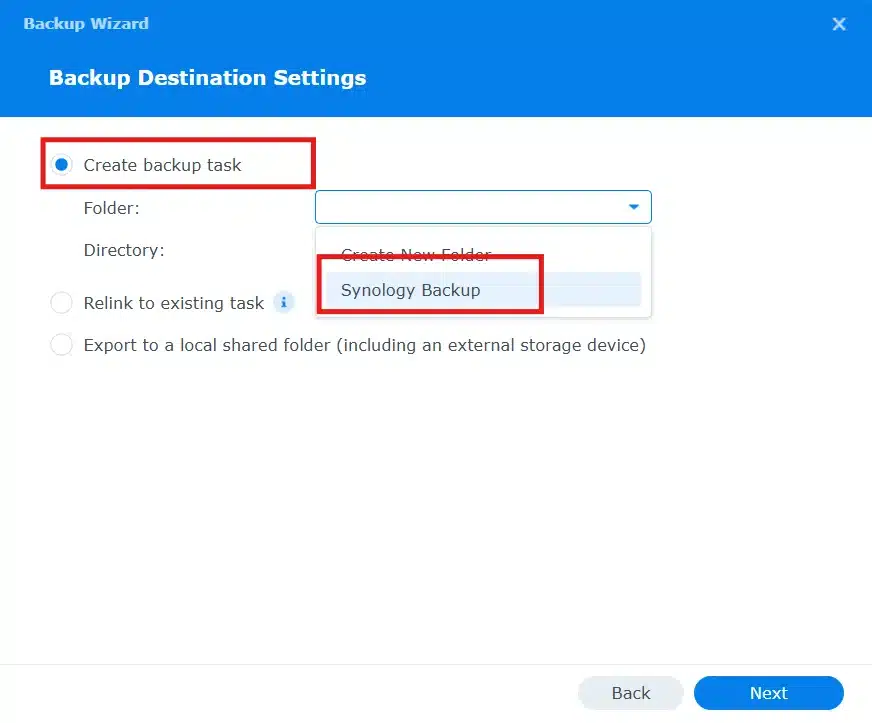Select Export to a local shared folder
Viewport: 872px width, 723px height.
point(61,344)
